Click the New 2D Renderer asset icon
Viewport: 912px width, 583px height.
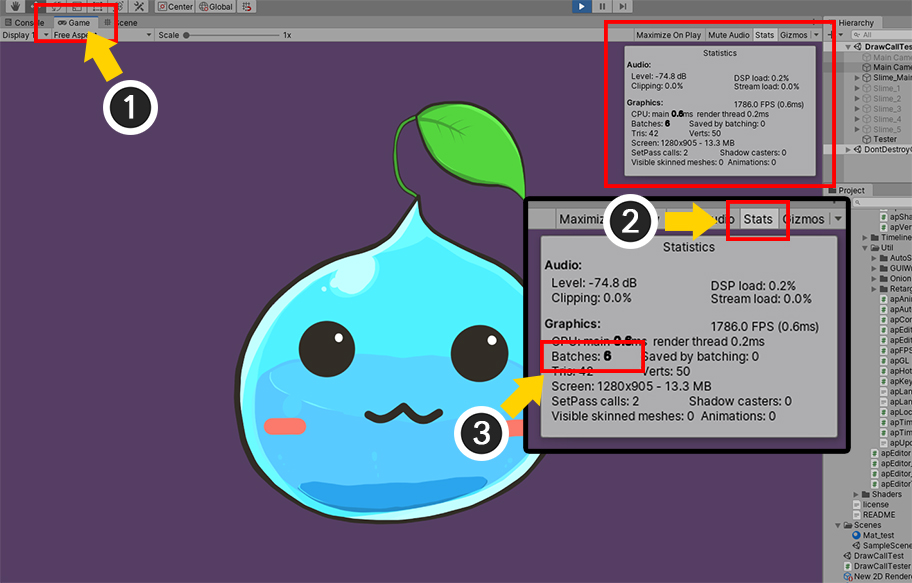point(847,577)
